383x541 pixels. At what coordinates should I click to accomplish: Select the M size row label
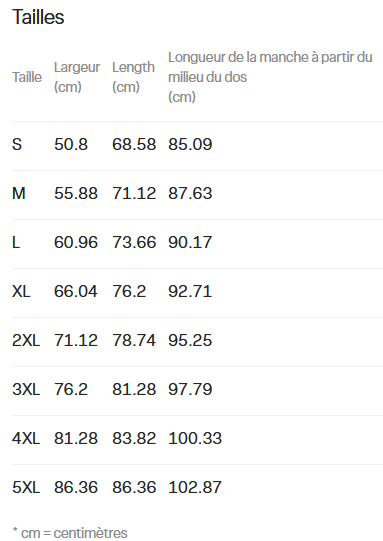[19, 193]
